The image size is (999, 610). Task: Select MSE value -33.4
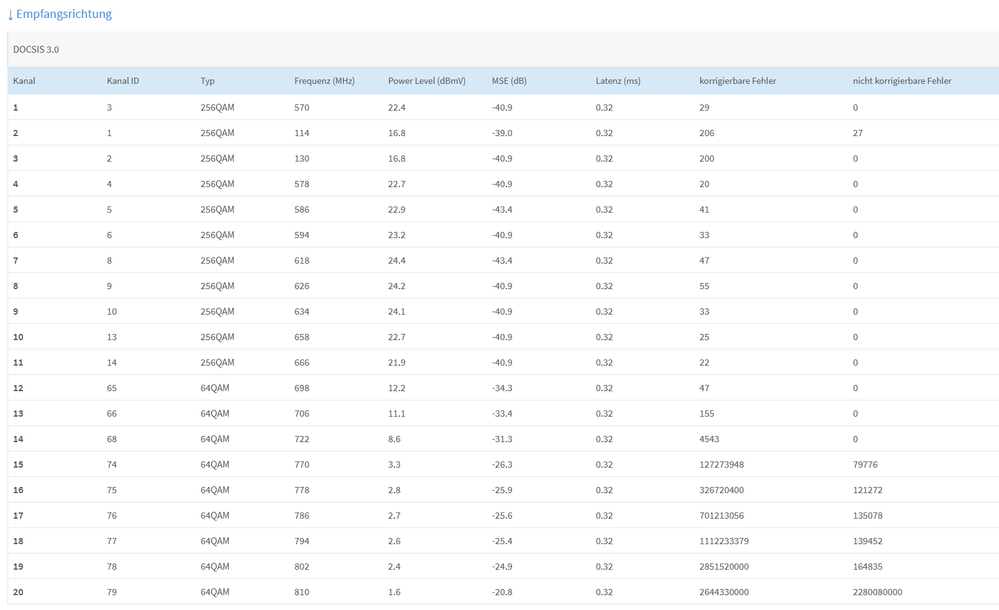pos(502,414)
